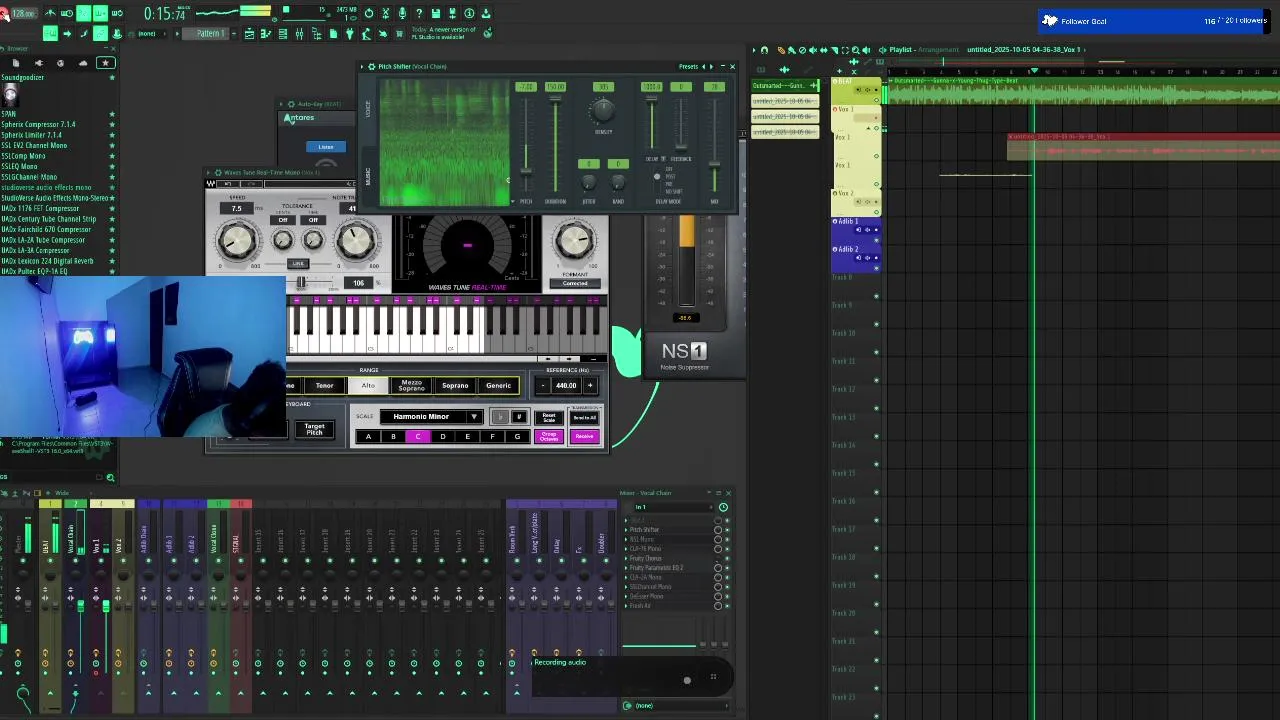1280x720 pixels.
Task: Toggle the Receive button in Waves Tune
Action: tap(585, 437)
